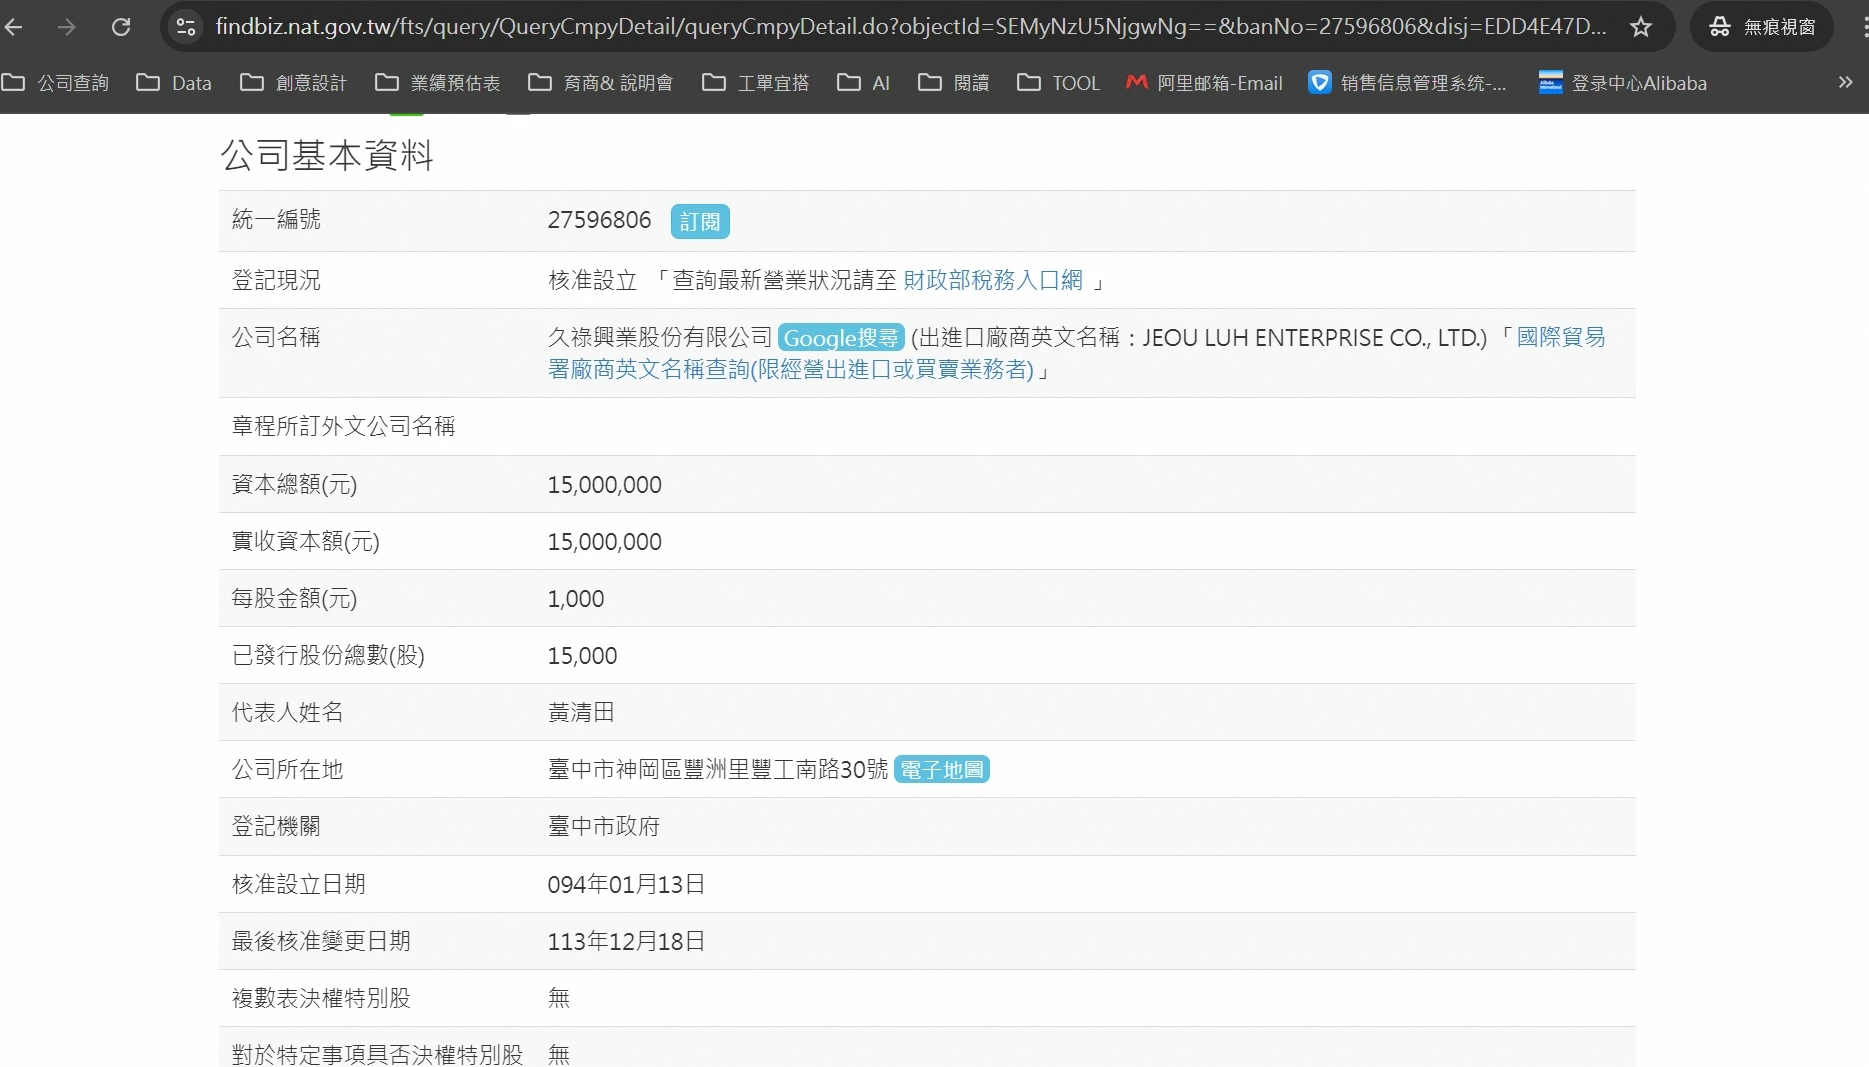Click the 訂閱 subscribe button
This screenshot has height=1067, width=1869.
(x=699, y=221)
